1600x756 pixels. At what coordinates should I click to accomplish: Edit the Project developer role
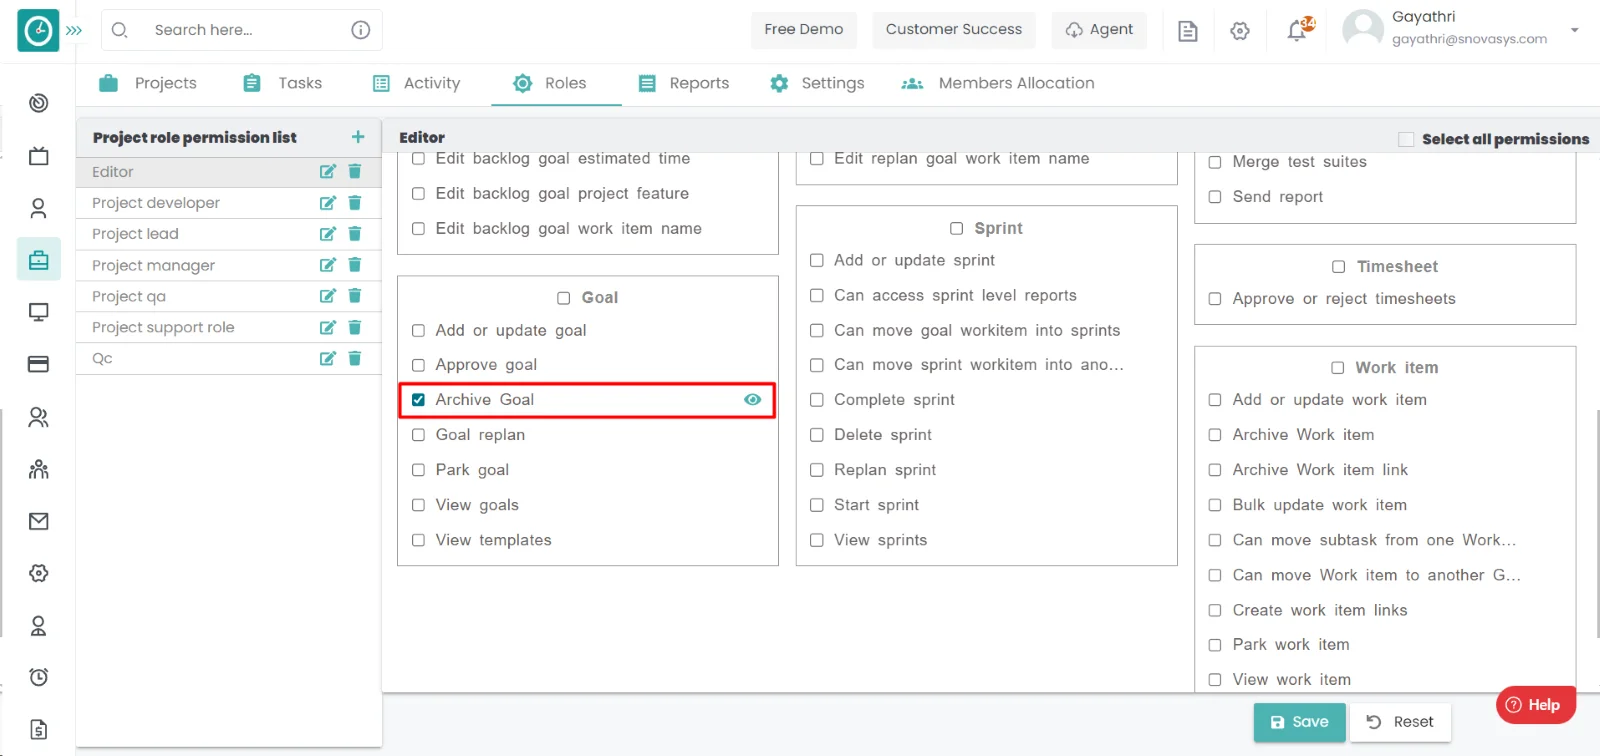point(327,203)
